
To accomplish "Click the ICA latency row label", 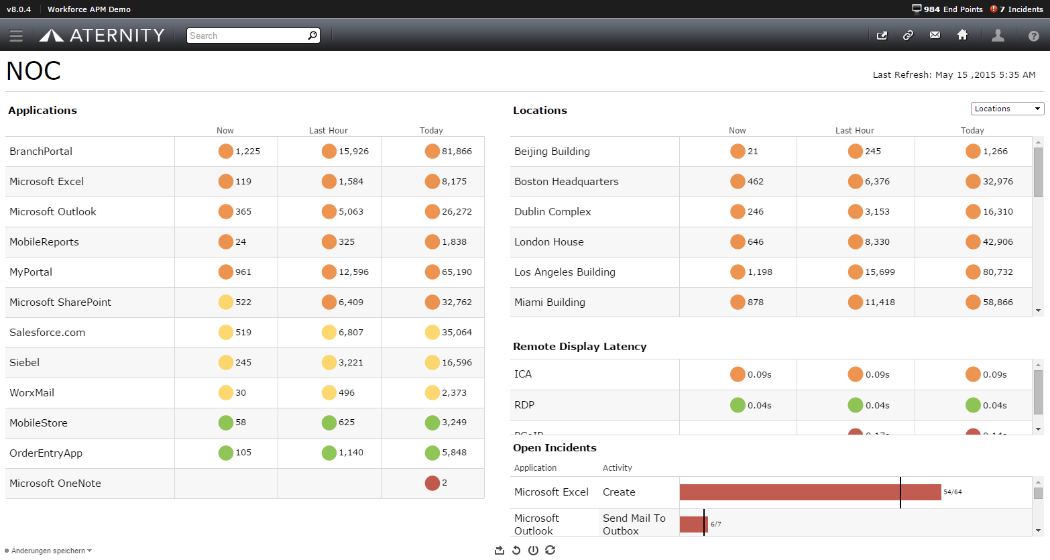I will (x=523, y=374).
